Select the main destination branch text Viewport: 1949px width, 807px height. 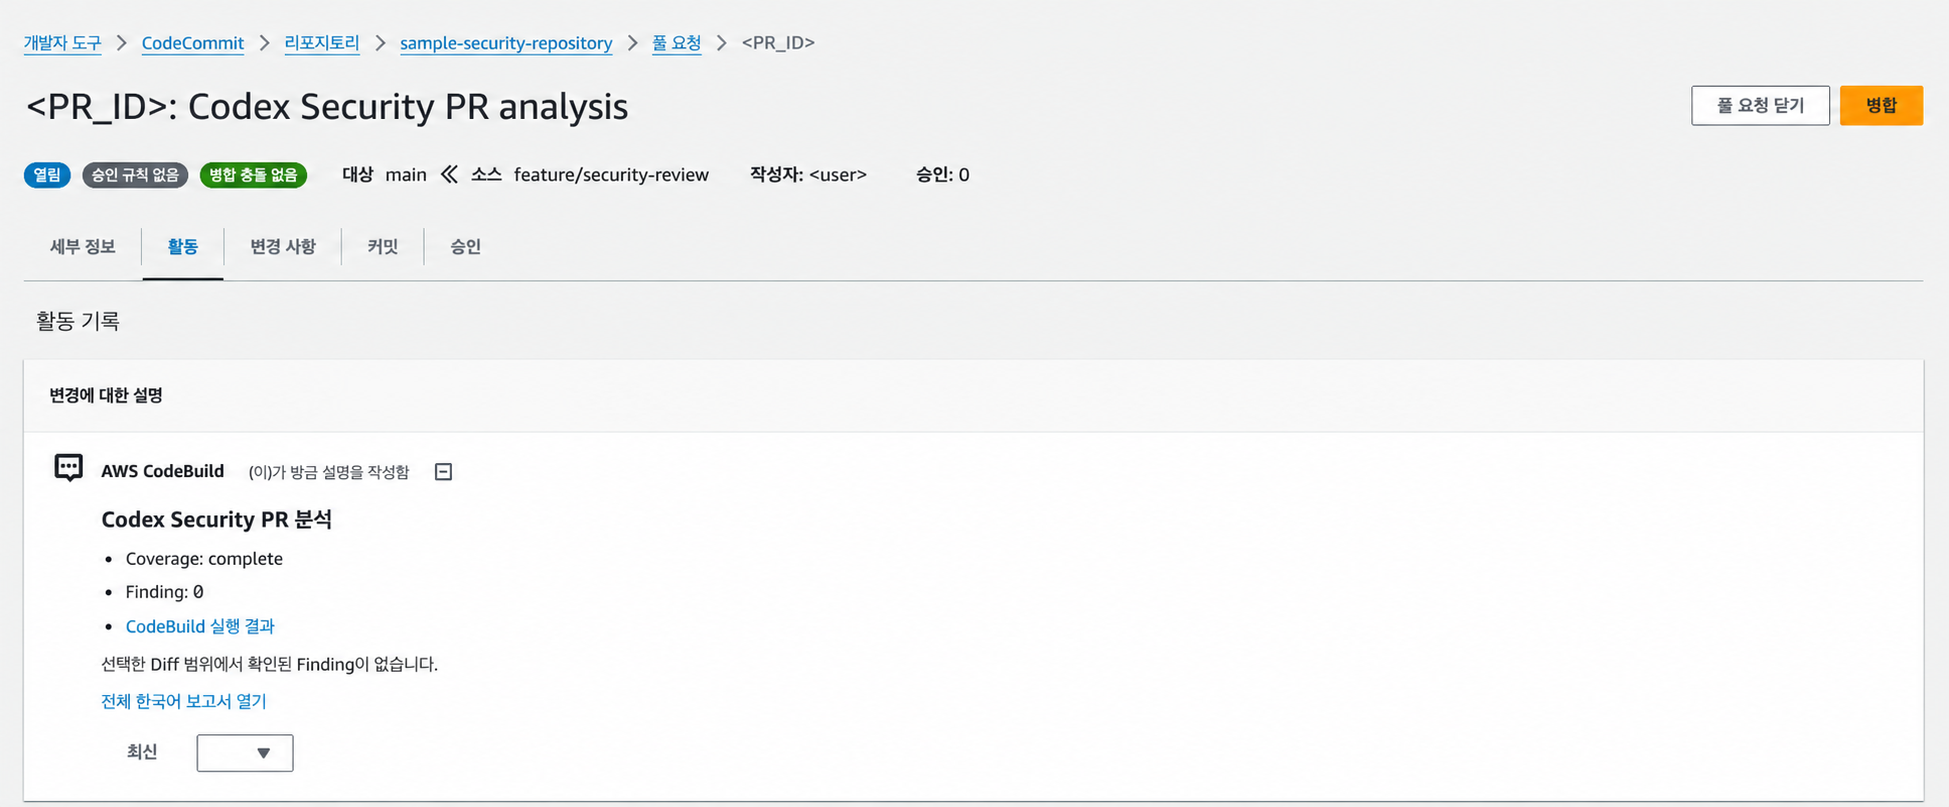[x=406, y=175]
